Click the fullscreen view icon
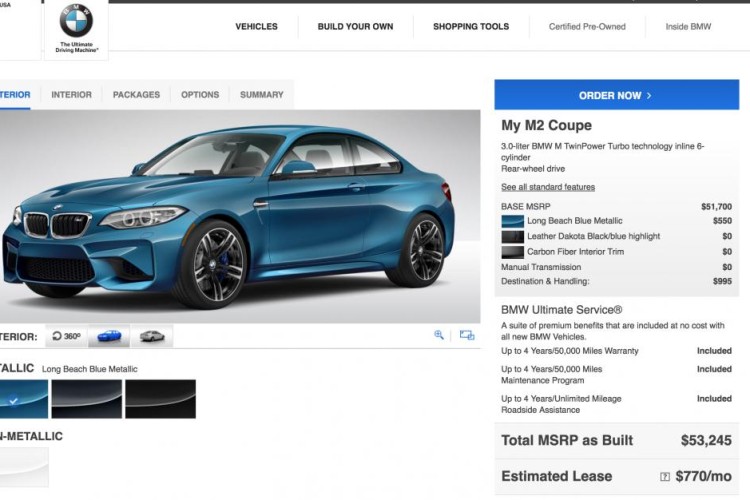The width and height of the screenshot is (750, 500). [467, 335]
